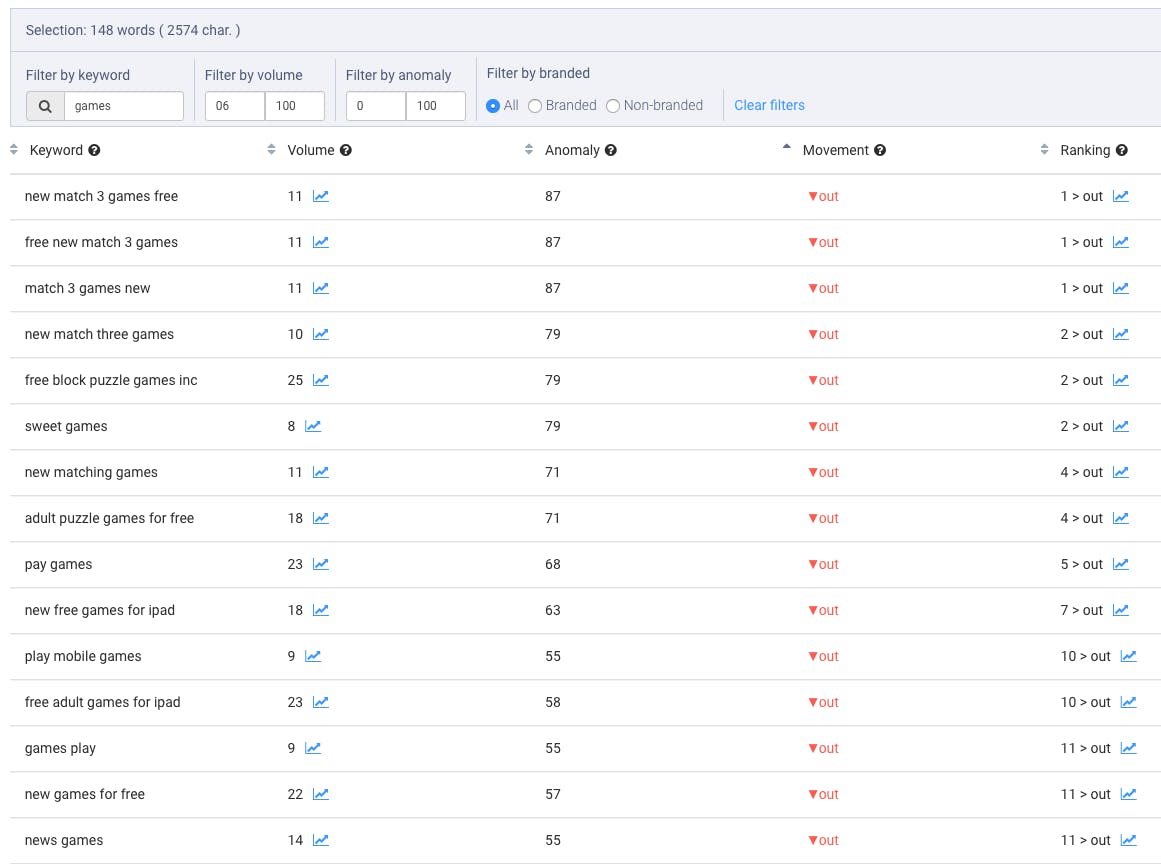Sort table by Keyword column arrows
1161x864 pixels.
14,150
